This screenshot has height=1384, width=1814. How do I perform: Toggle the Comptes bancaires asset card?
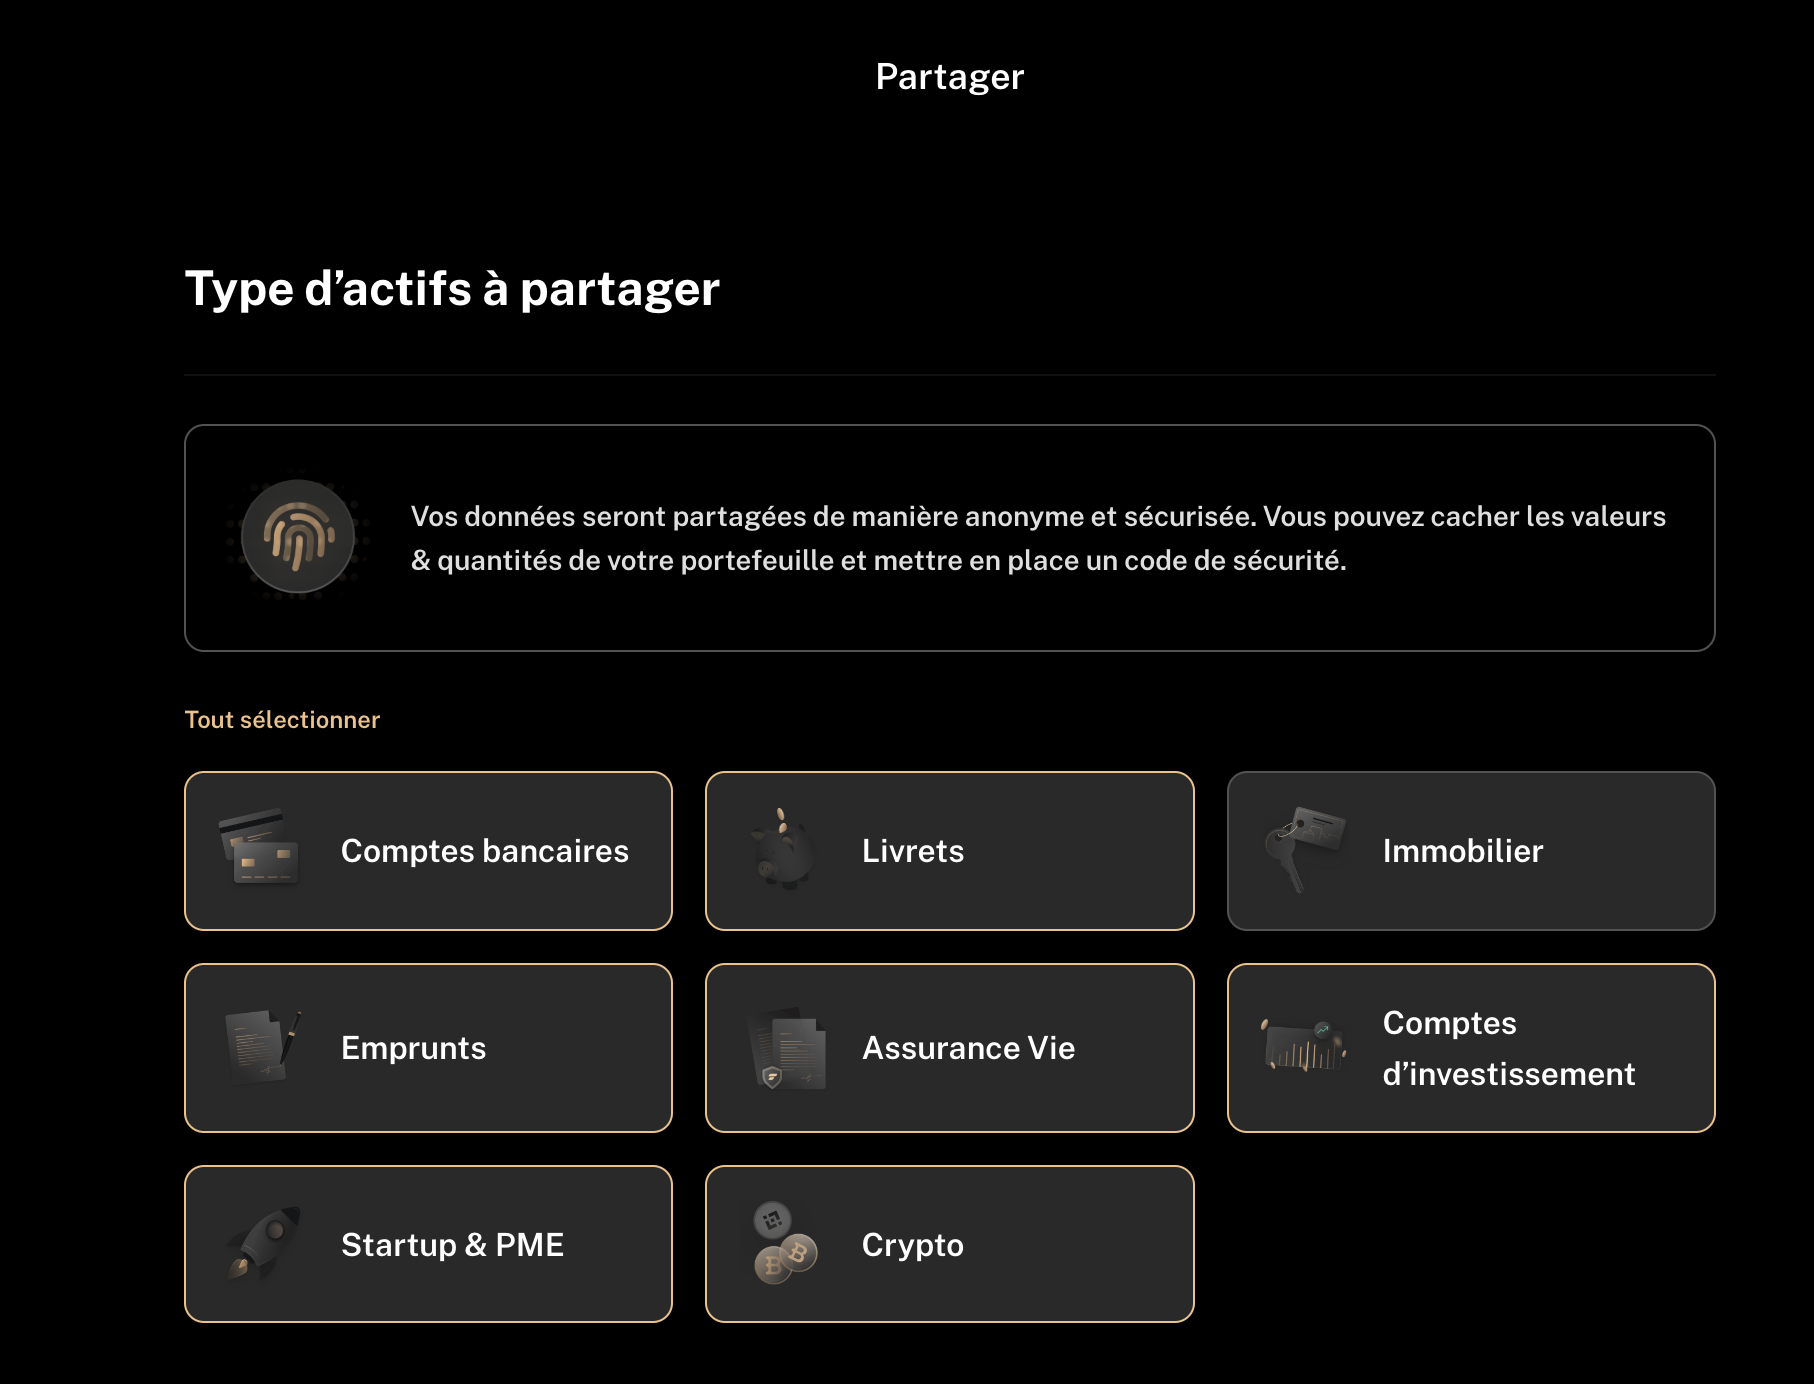pos(428,851)
